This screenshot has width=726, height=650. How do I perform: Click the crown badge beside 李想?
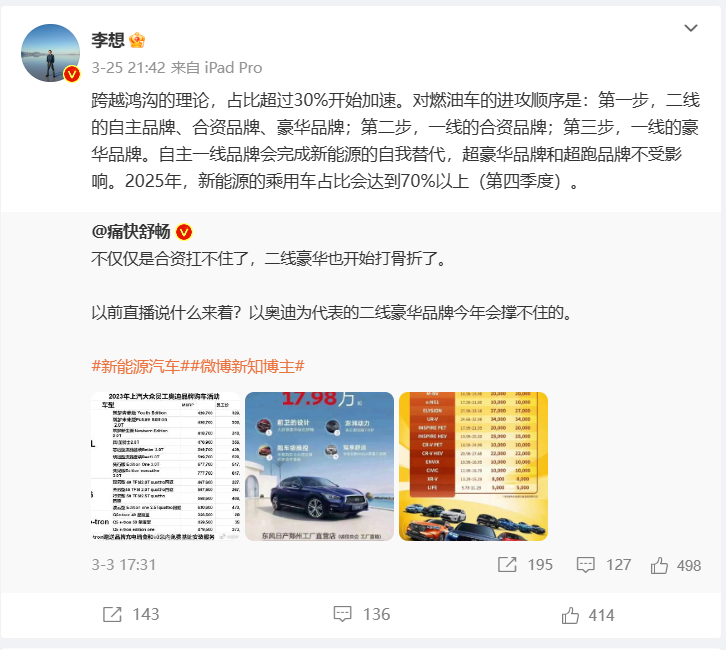(x=137, y=41)
